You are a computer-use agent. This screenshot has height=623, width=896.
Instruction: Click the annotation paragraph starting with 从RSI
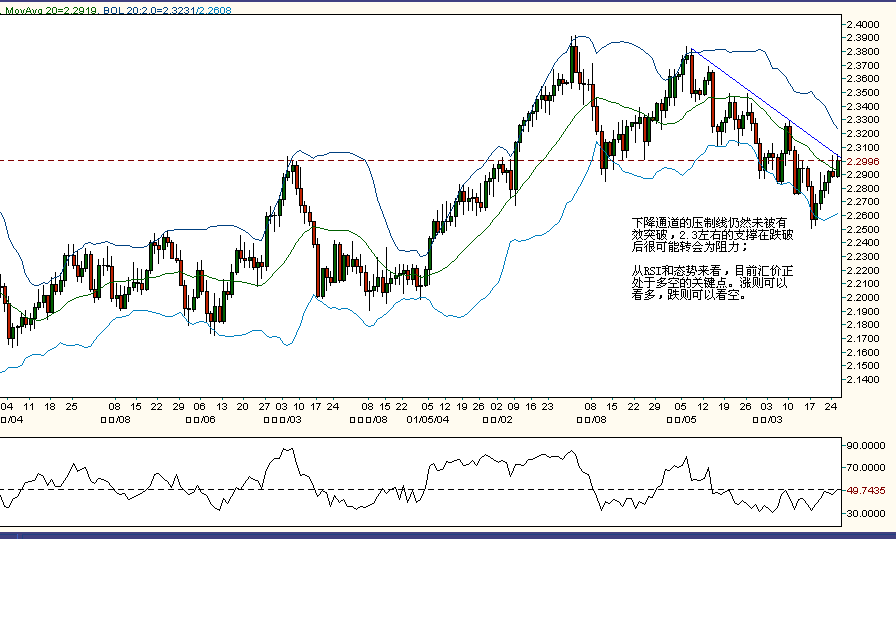[712, 283]
